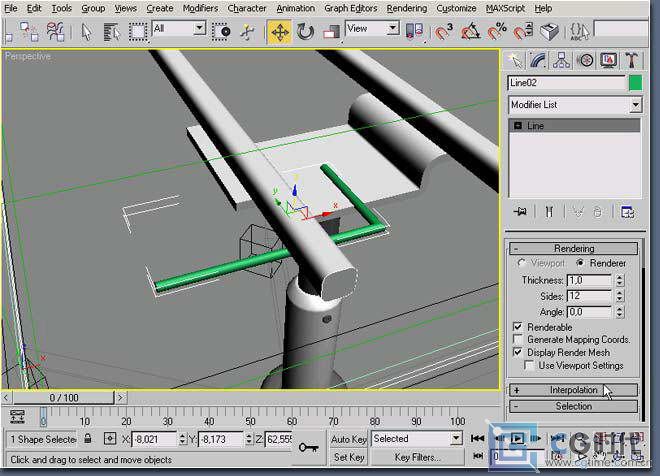Open the Create command panel tab

click(515, 61)
